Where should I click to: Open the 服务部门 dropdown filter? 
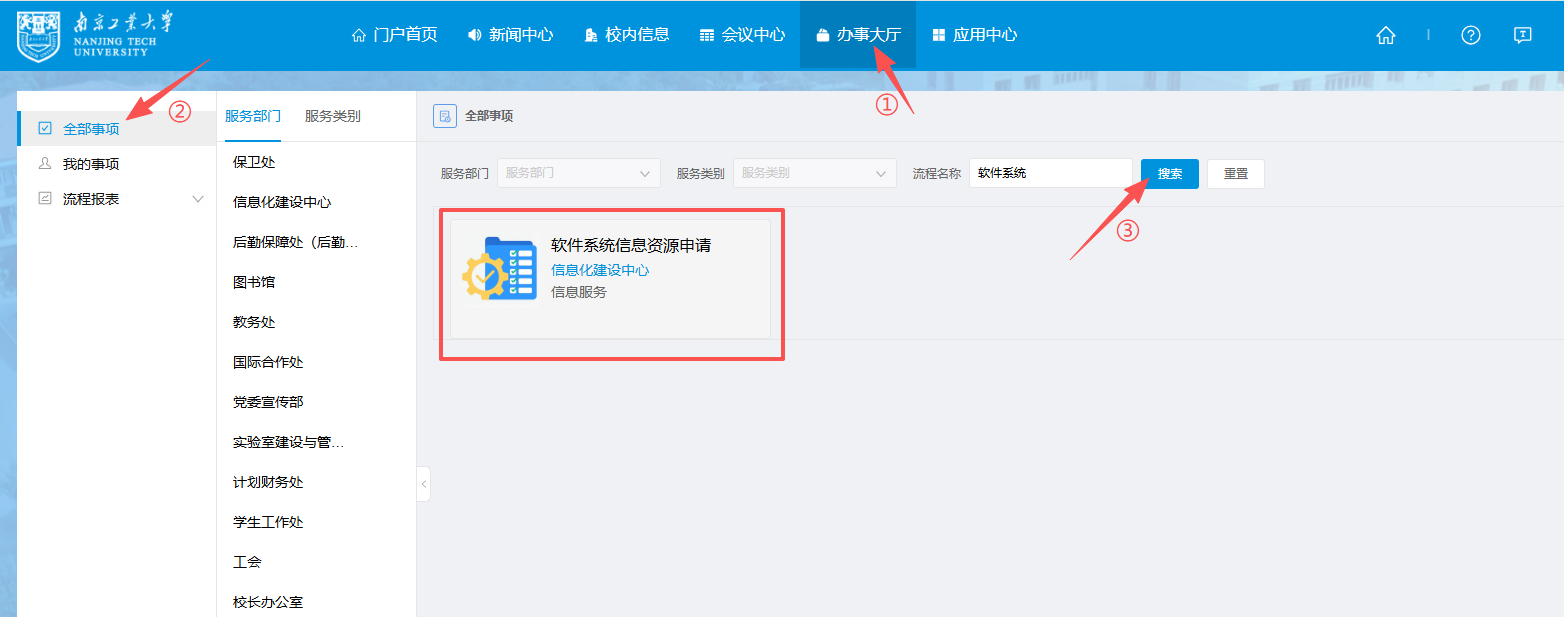[578, 173]
